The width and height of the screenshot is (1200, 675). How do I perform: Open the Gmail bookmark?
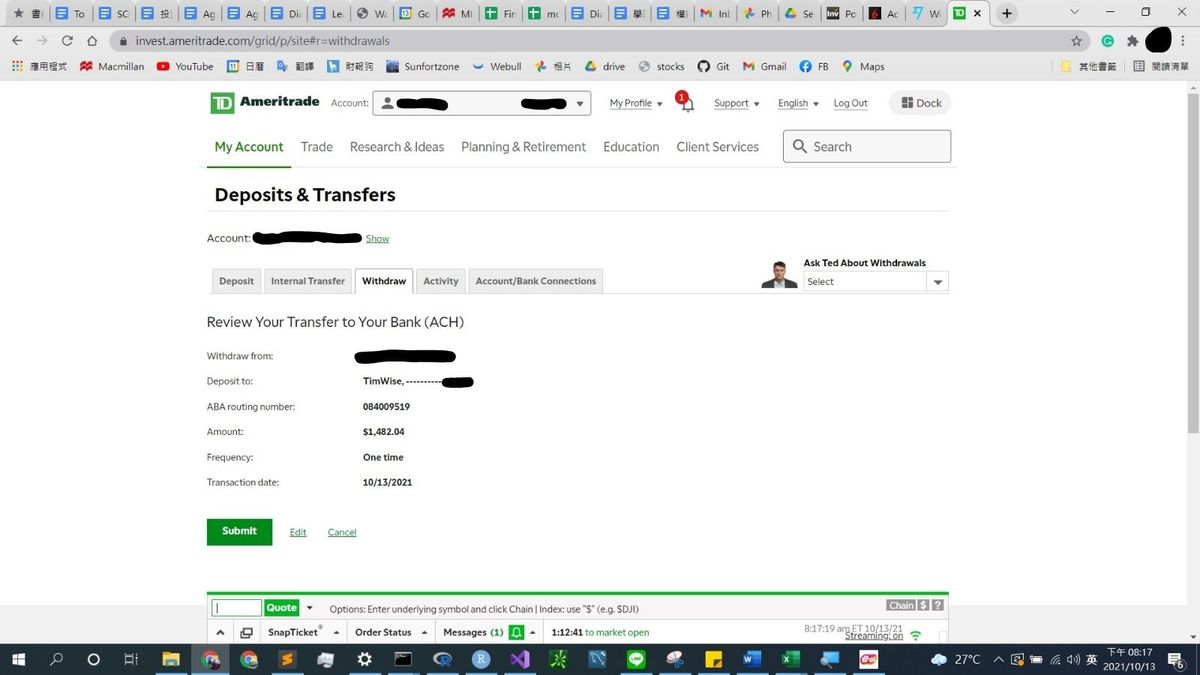(765, 66)
